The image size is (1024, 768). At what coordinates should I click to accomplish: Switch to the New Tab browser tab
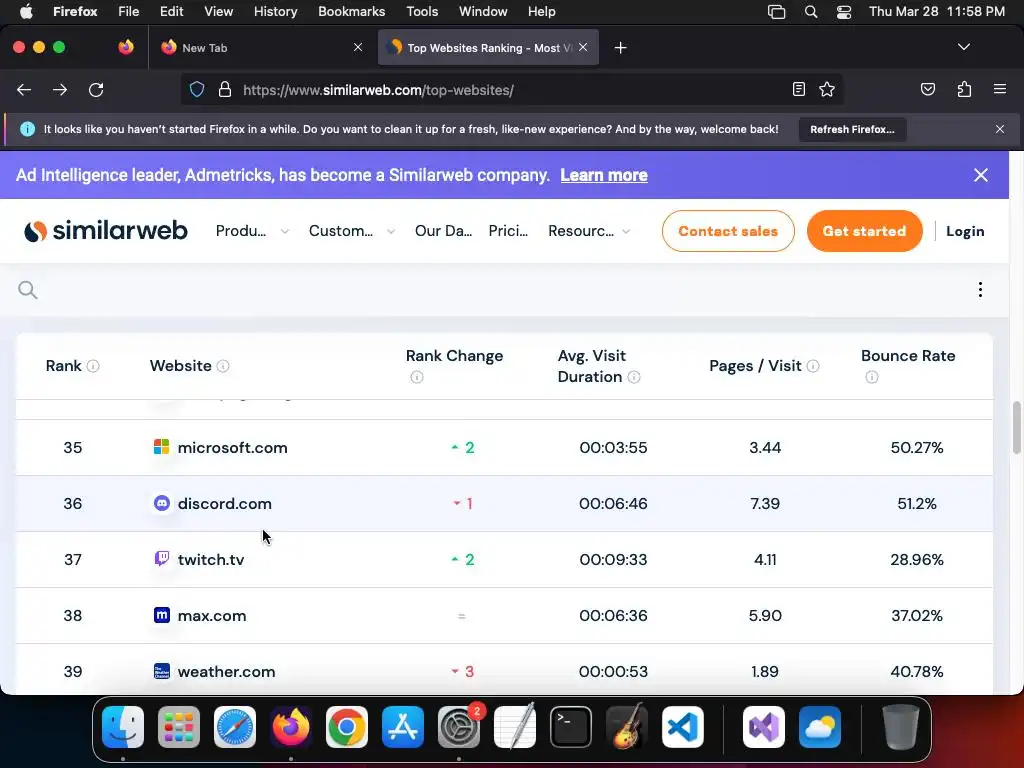pyautogui.click(x=261, y=48)
